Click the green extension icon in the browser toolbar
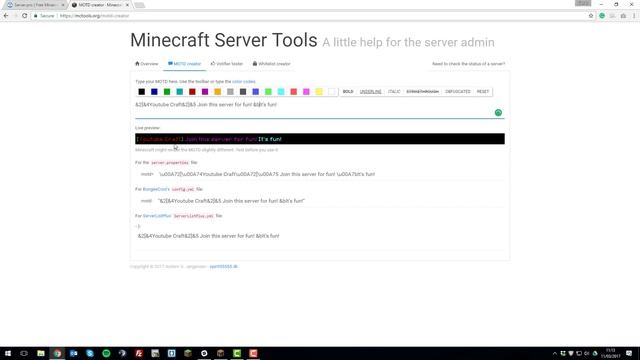Screen dimensions: 640x360 tap(602, 16)
